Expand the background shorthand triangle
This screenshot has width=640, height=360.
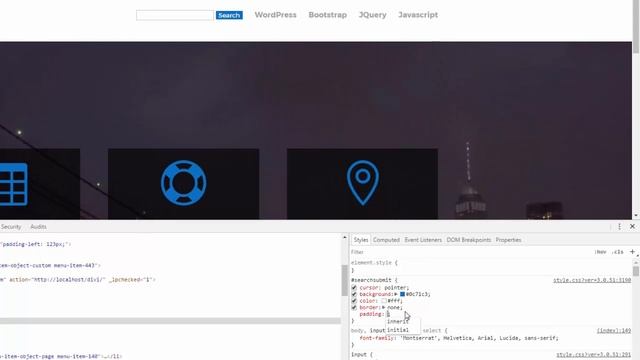tap(396, 294)
